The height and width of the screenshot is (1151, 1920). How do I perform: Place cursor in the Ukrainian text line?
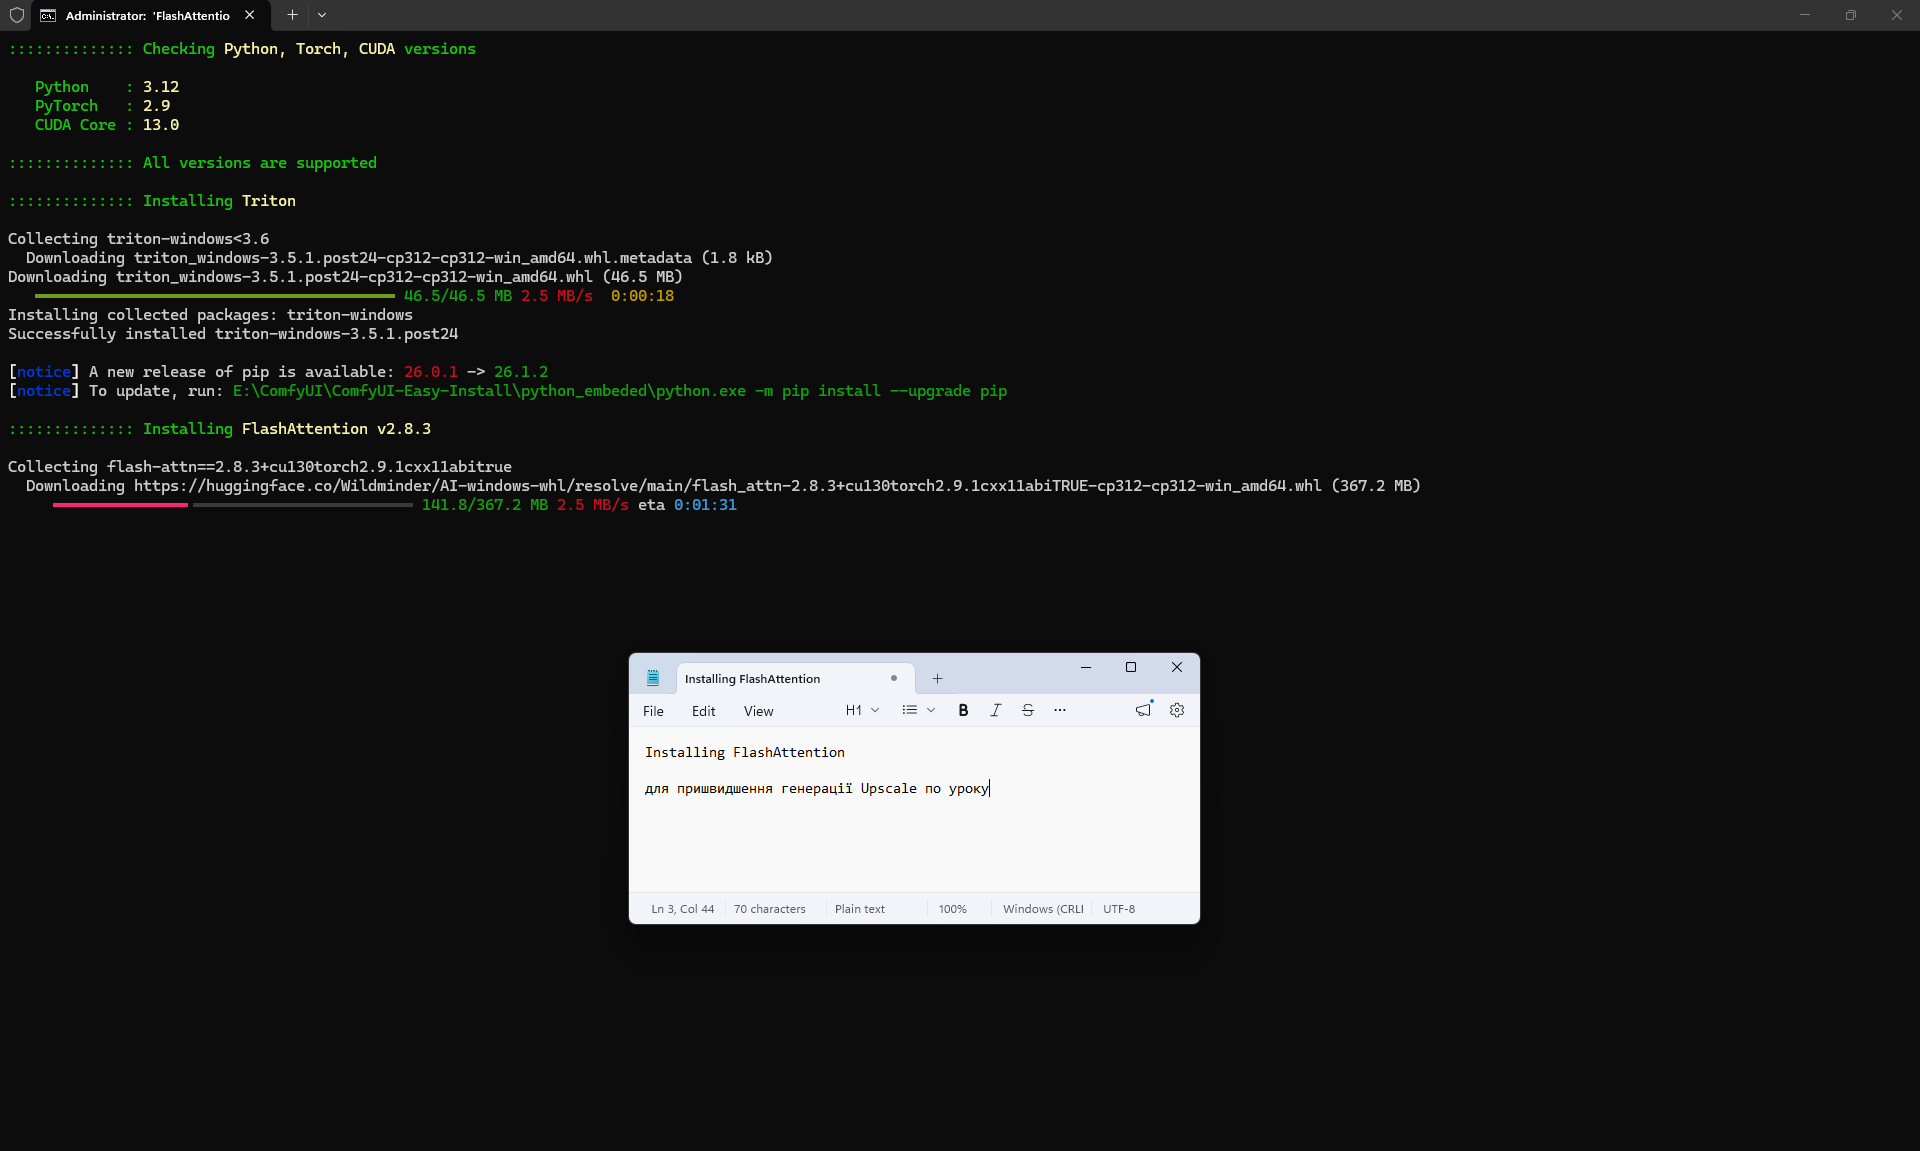pos(816,788)
